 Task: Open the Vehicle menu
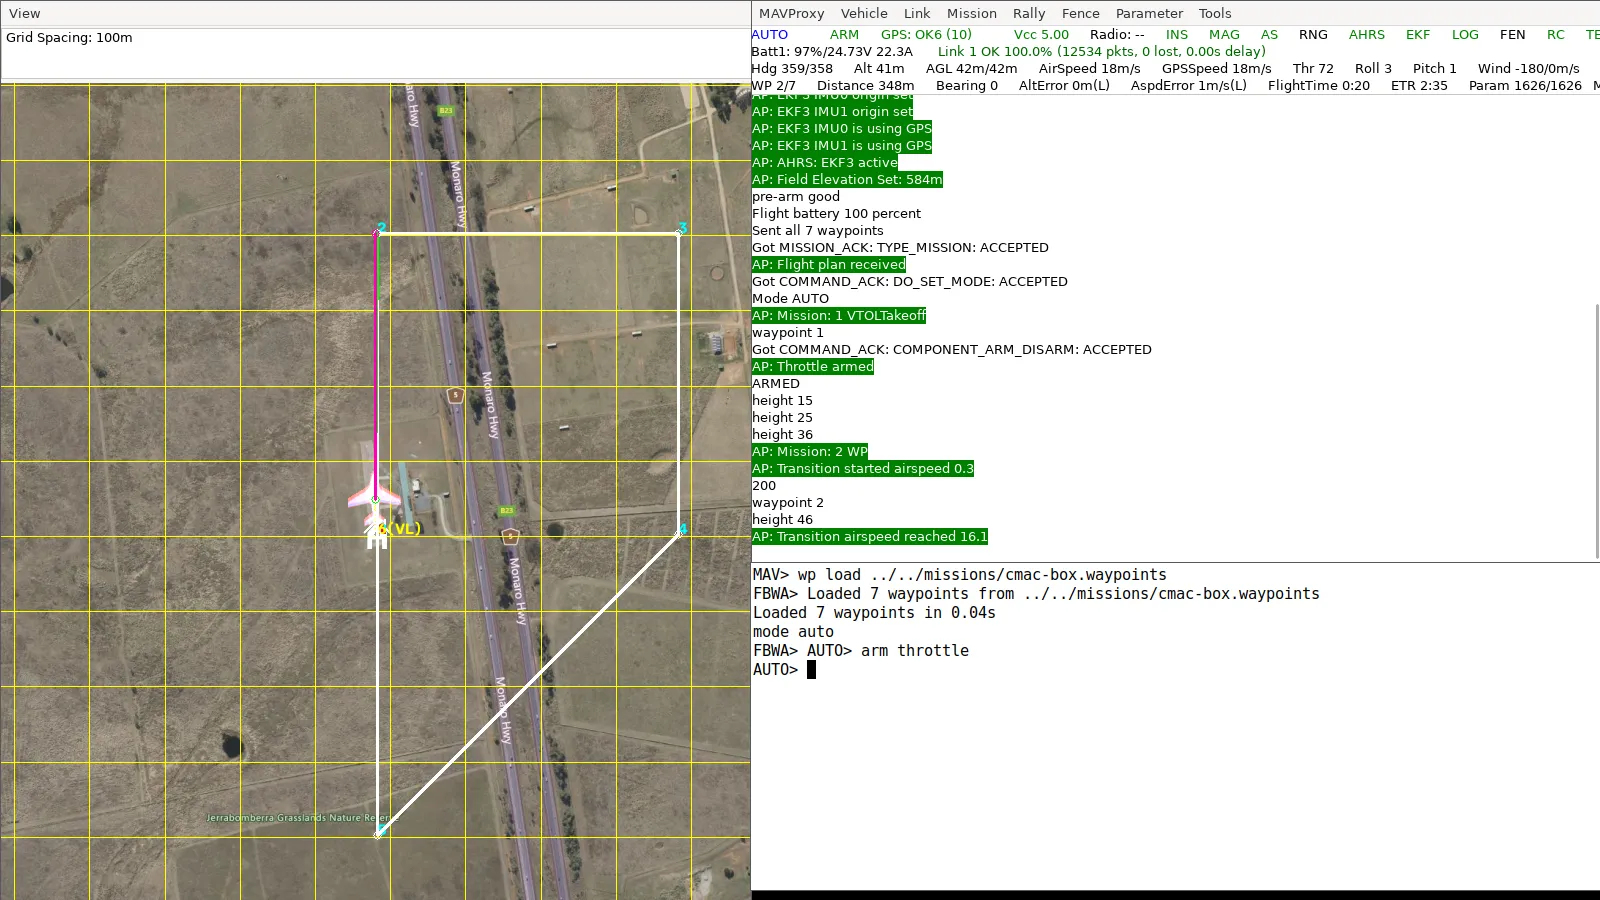tap(864, 13)
